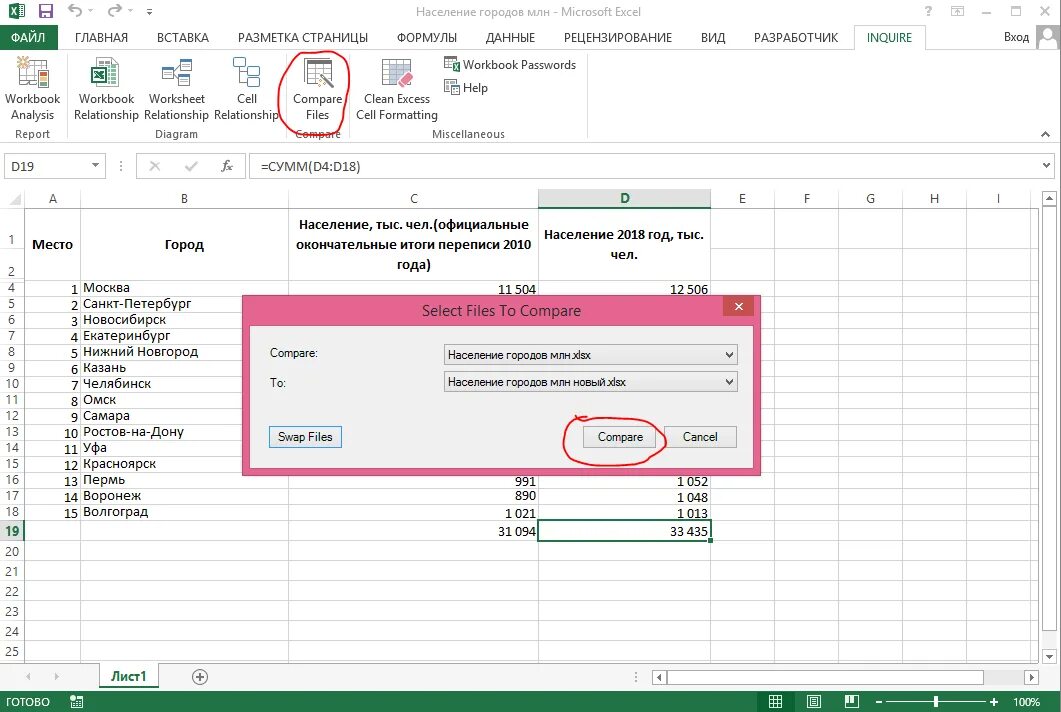Redo the last action
The width and height of the screenshot is (1061, 712).
pos(114,11)
